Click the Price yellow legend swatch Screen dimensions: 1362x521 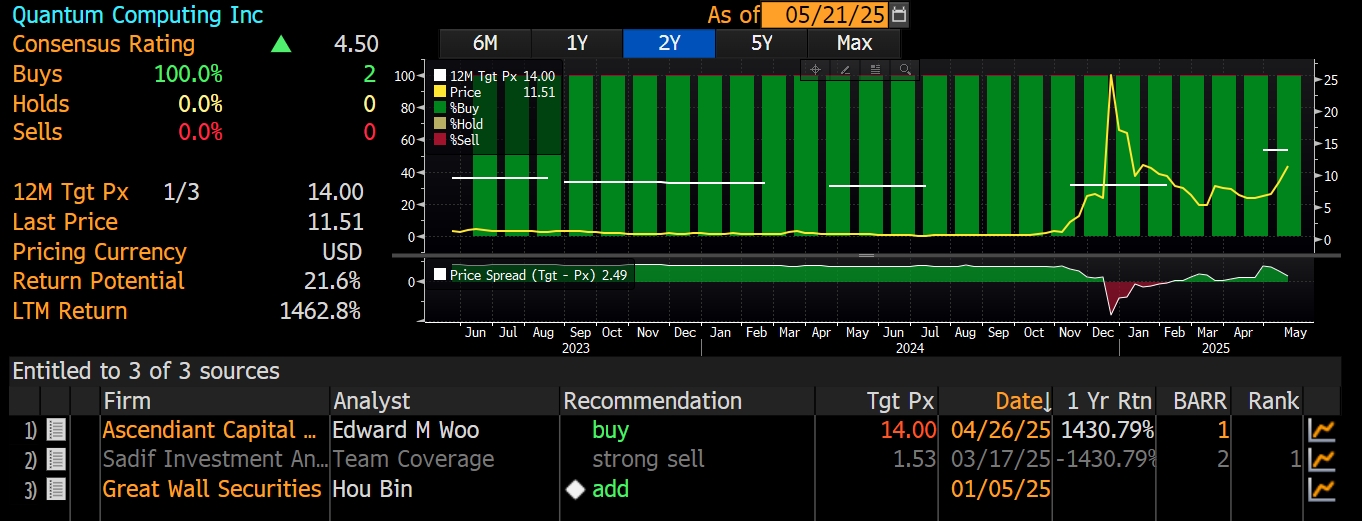pos(440,92)
